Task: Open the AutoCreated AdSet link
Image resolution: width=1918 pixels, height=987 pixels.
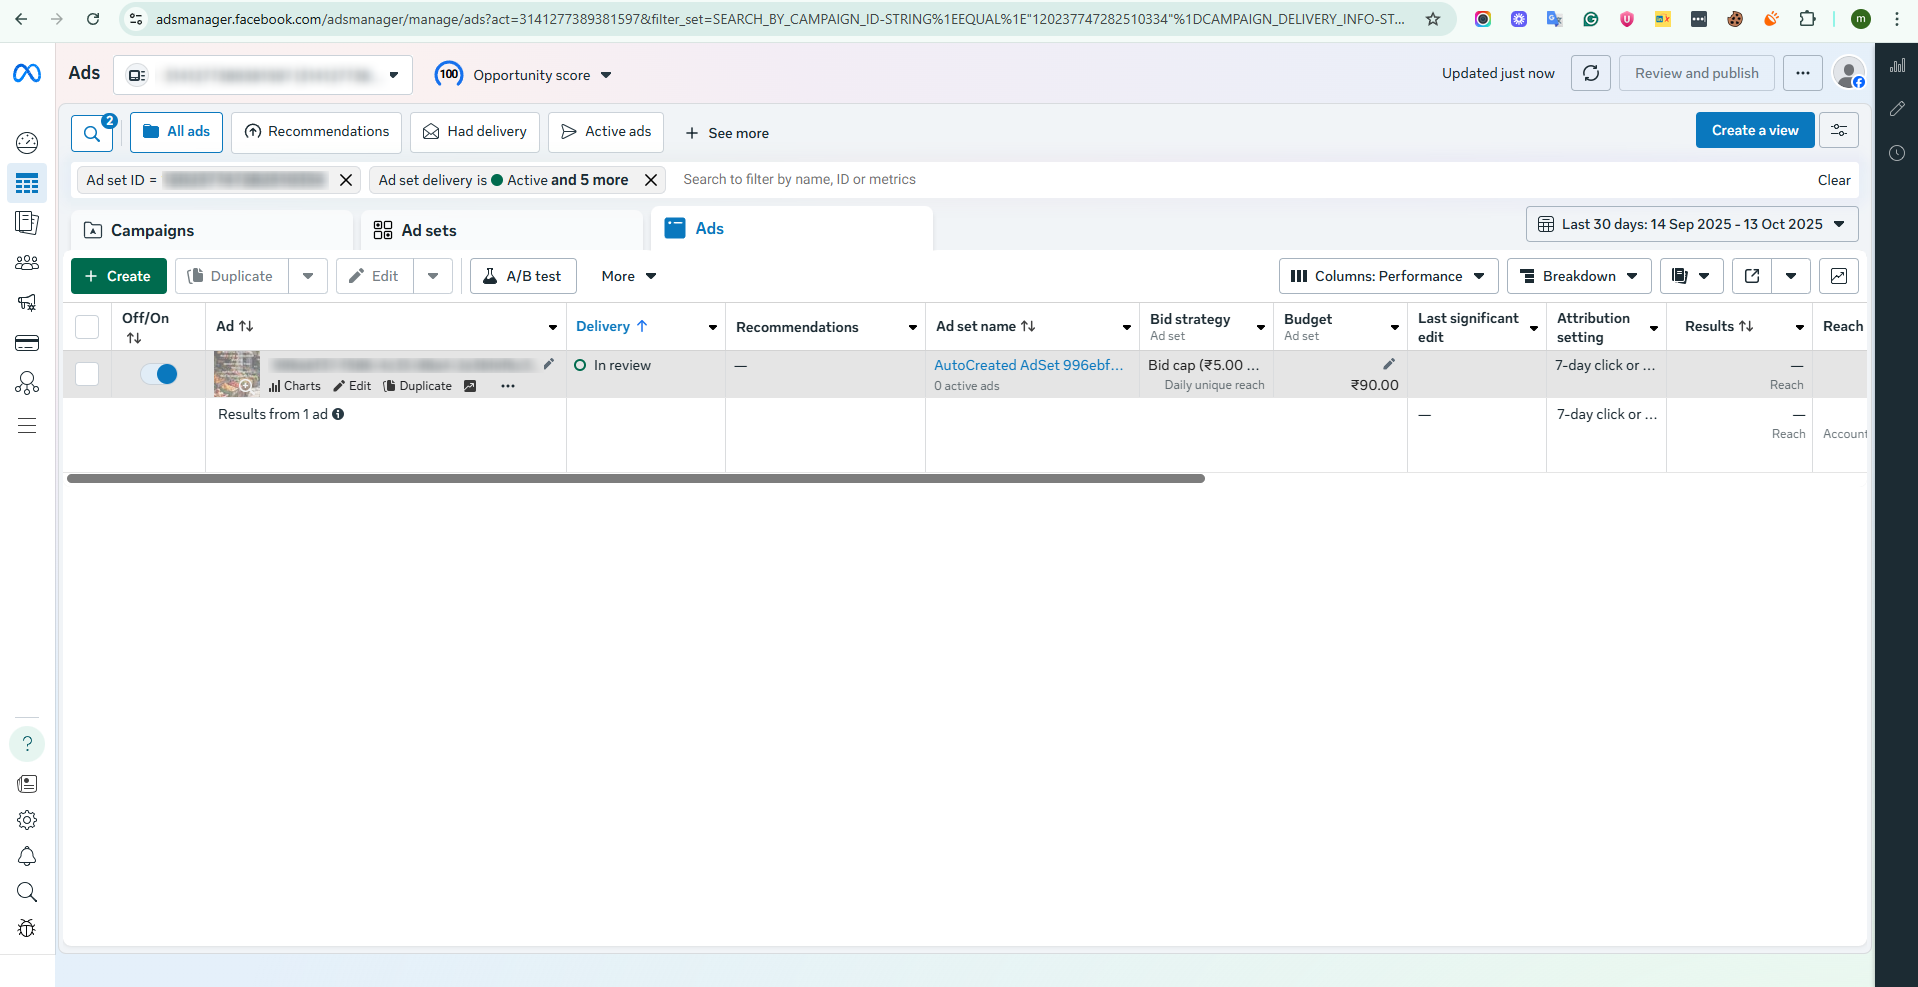Action: pyautogui.click(x=1027, y=365)
